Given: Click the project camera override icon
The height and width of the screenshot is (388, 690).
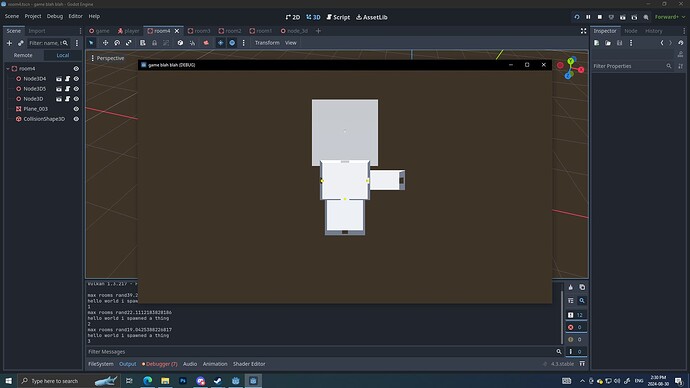Looking at the screenshot, I should 206,43.
